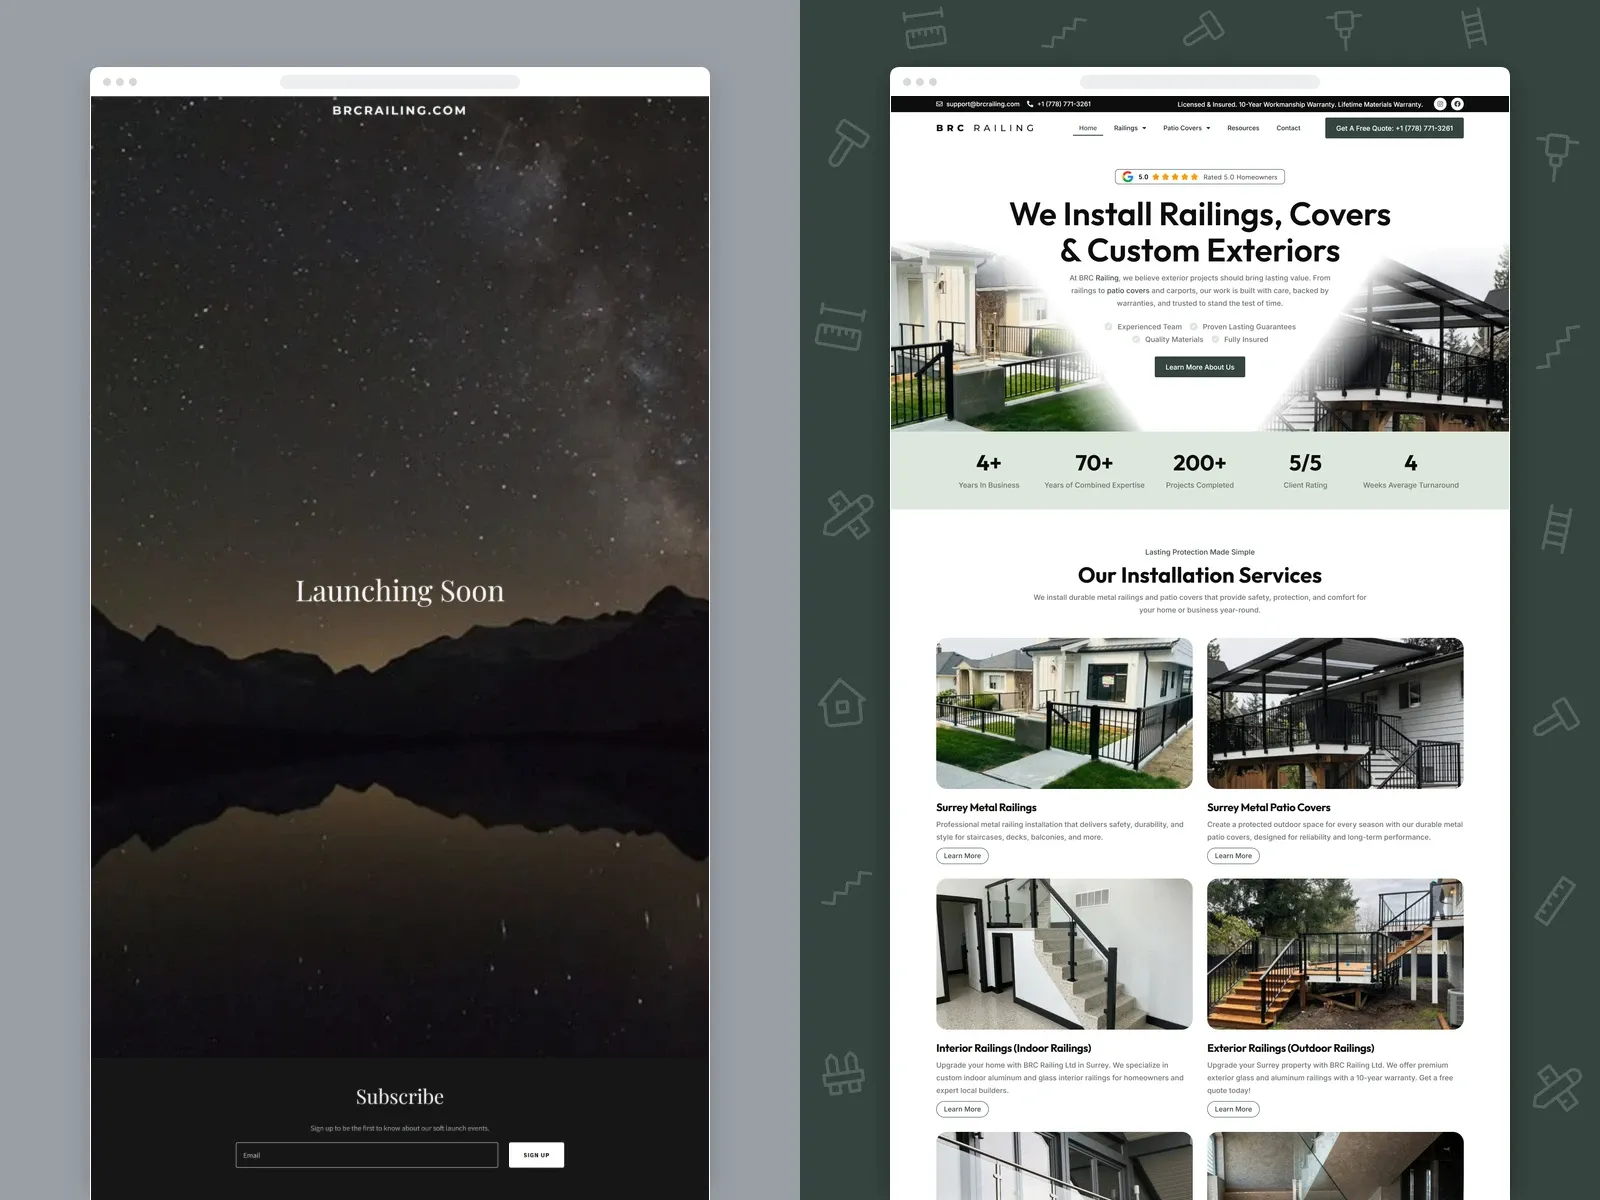Click the Surrey Metal Railings heading
Image resolution: width=1600 pixels, height=1200 pixels.
click(x=986, y=808)
